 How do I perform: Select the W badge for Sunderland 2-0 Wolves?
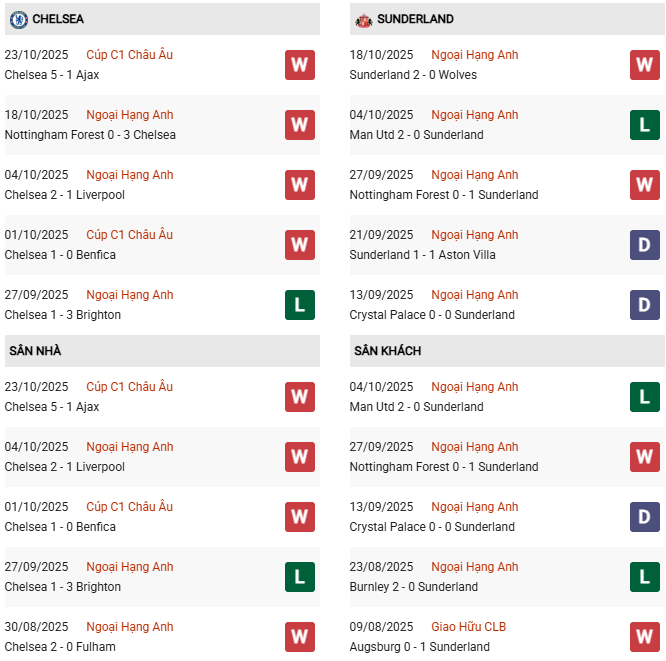645,65
